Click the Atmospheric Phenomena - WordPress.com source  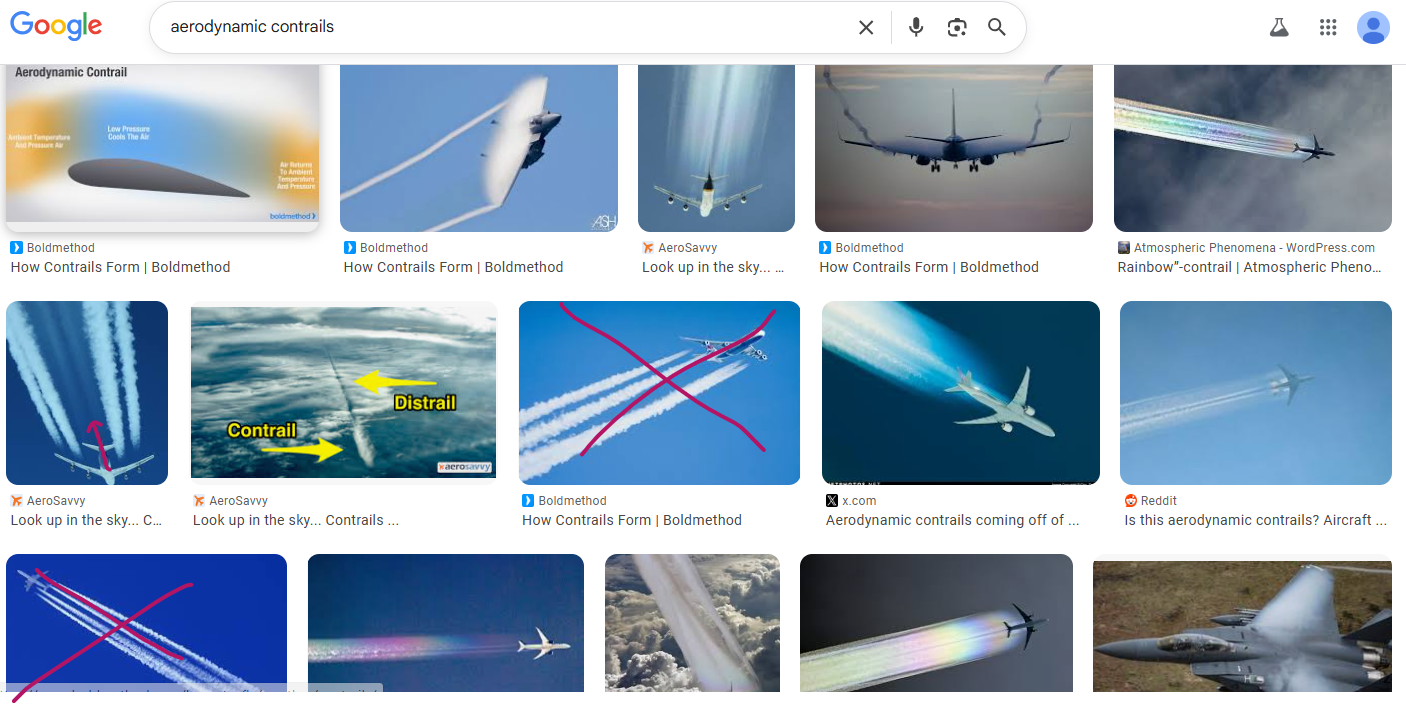(x=1254, y=248)
